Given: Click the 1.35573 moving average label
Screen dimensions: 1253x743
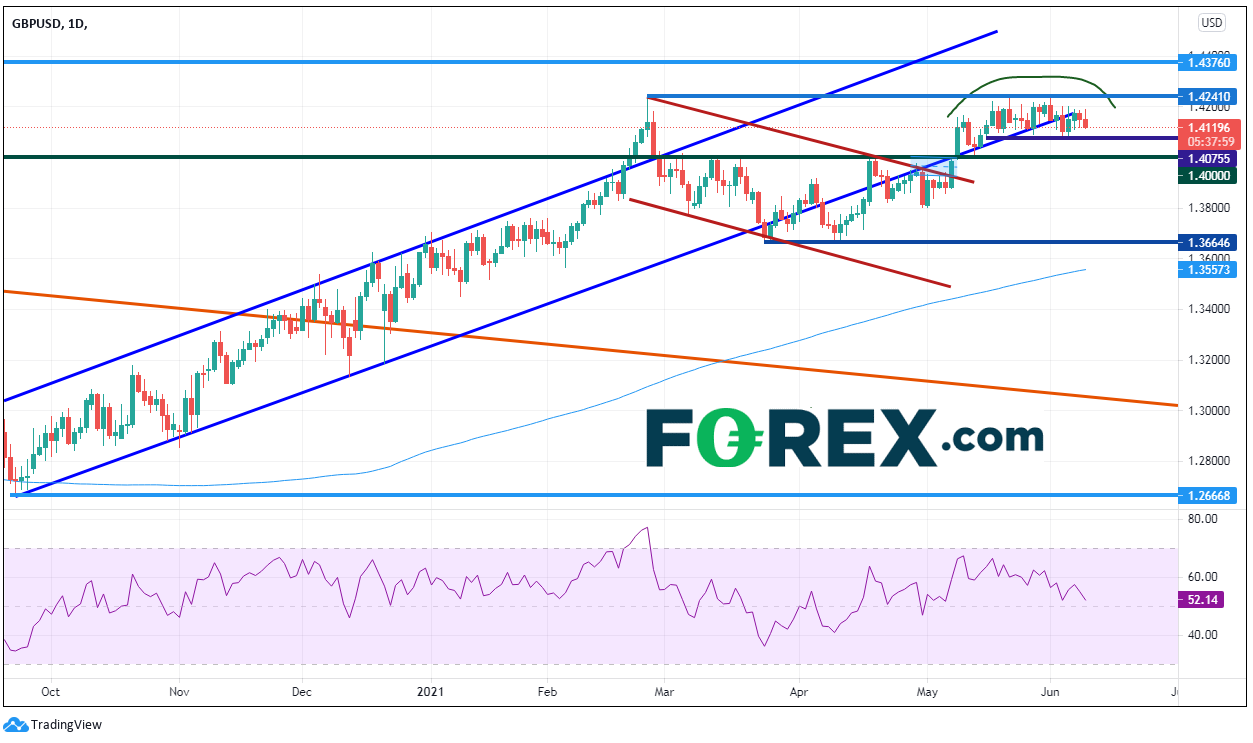Looking at the screenshot, I should 1209,270.
